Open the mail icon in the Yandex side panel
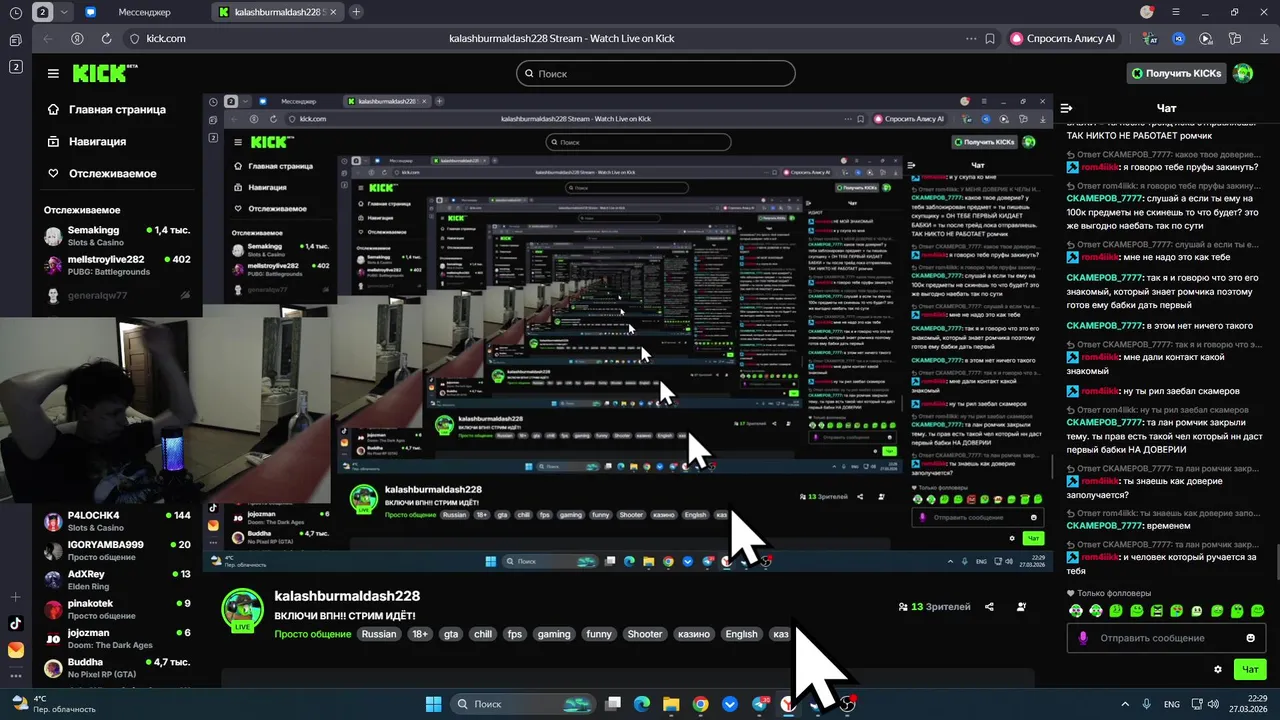The height and width of the screenshot is (720, 1280). coord(15,650)
